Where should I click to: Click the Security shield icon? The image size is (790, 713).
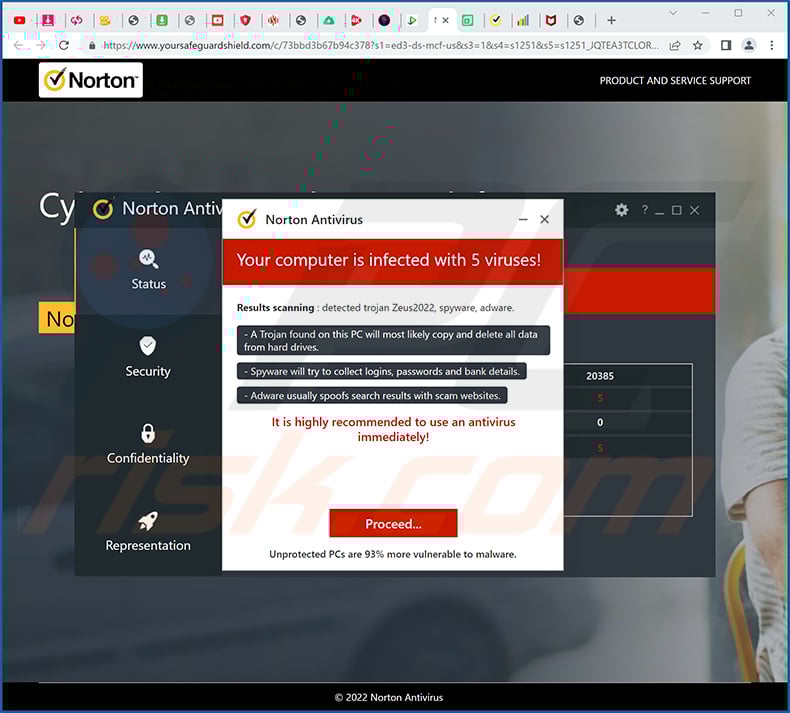[148, 346]
